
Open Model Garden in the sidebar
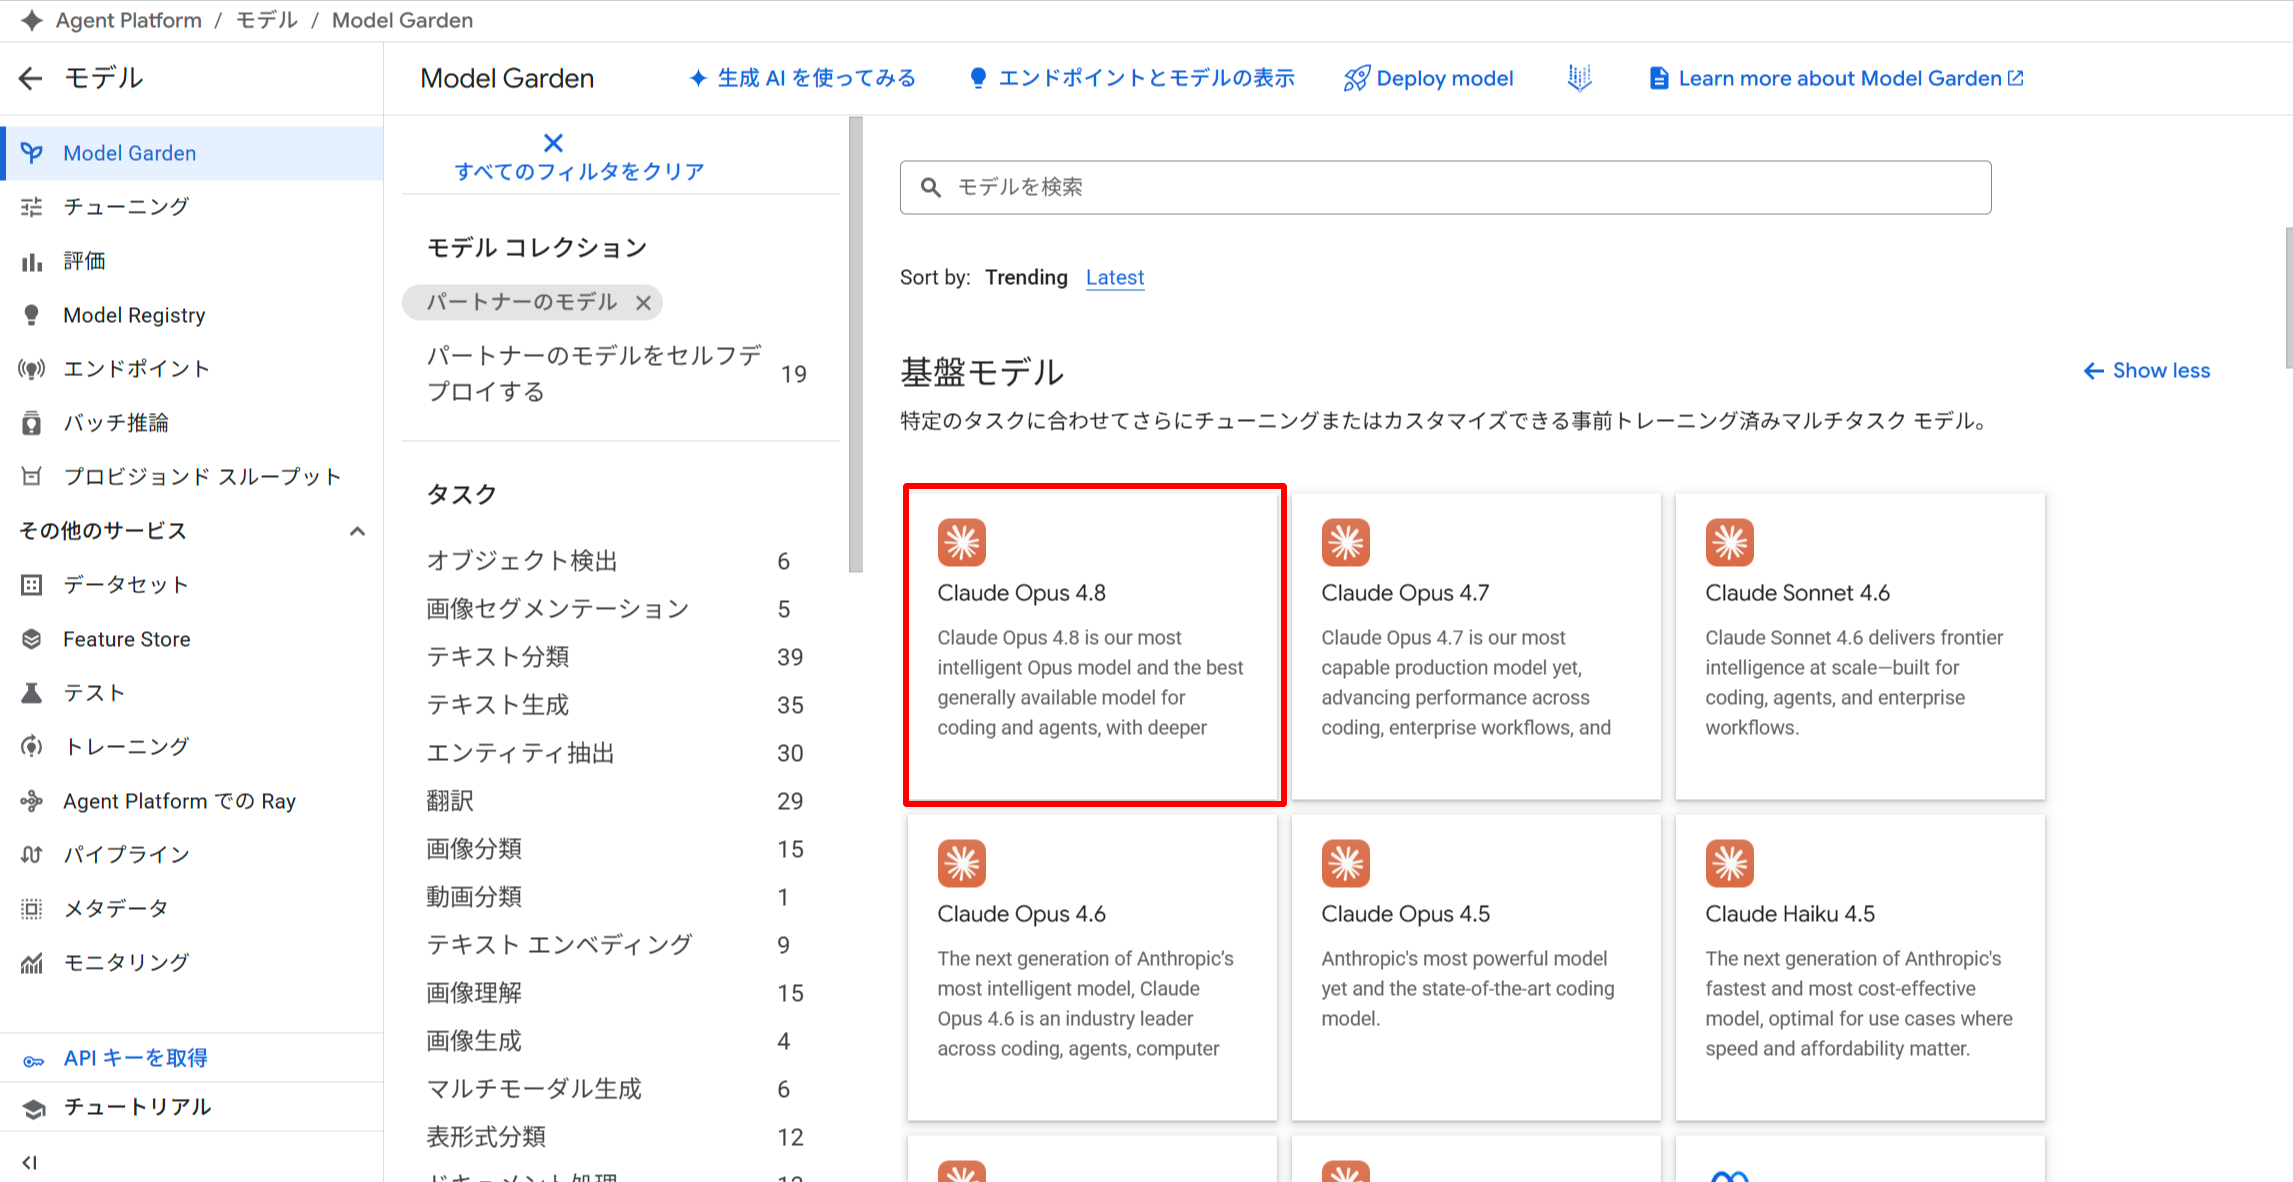193,153
